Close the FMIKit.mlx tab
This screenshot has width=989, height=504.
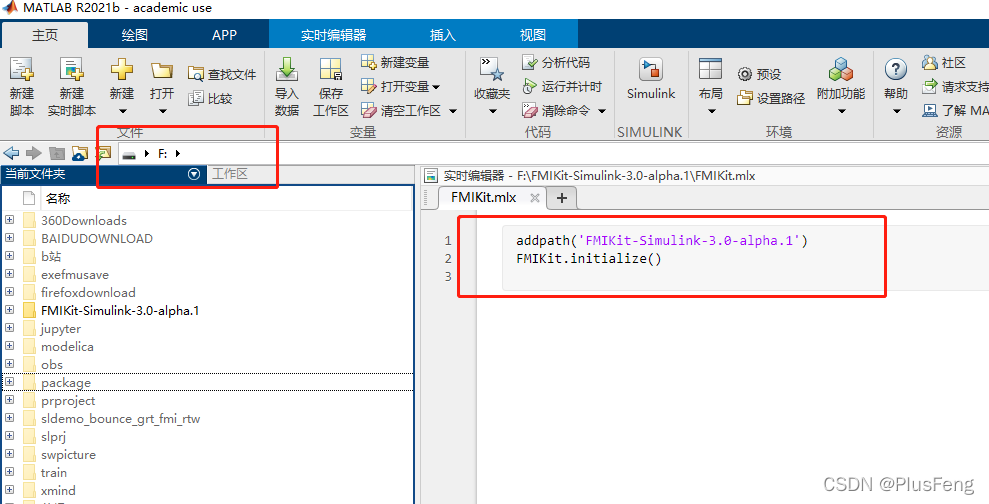click(534, 198)
